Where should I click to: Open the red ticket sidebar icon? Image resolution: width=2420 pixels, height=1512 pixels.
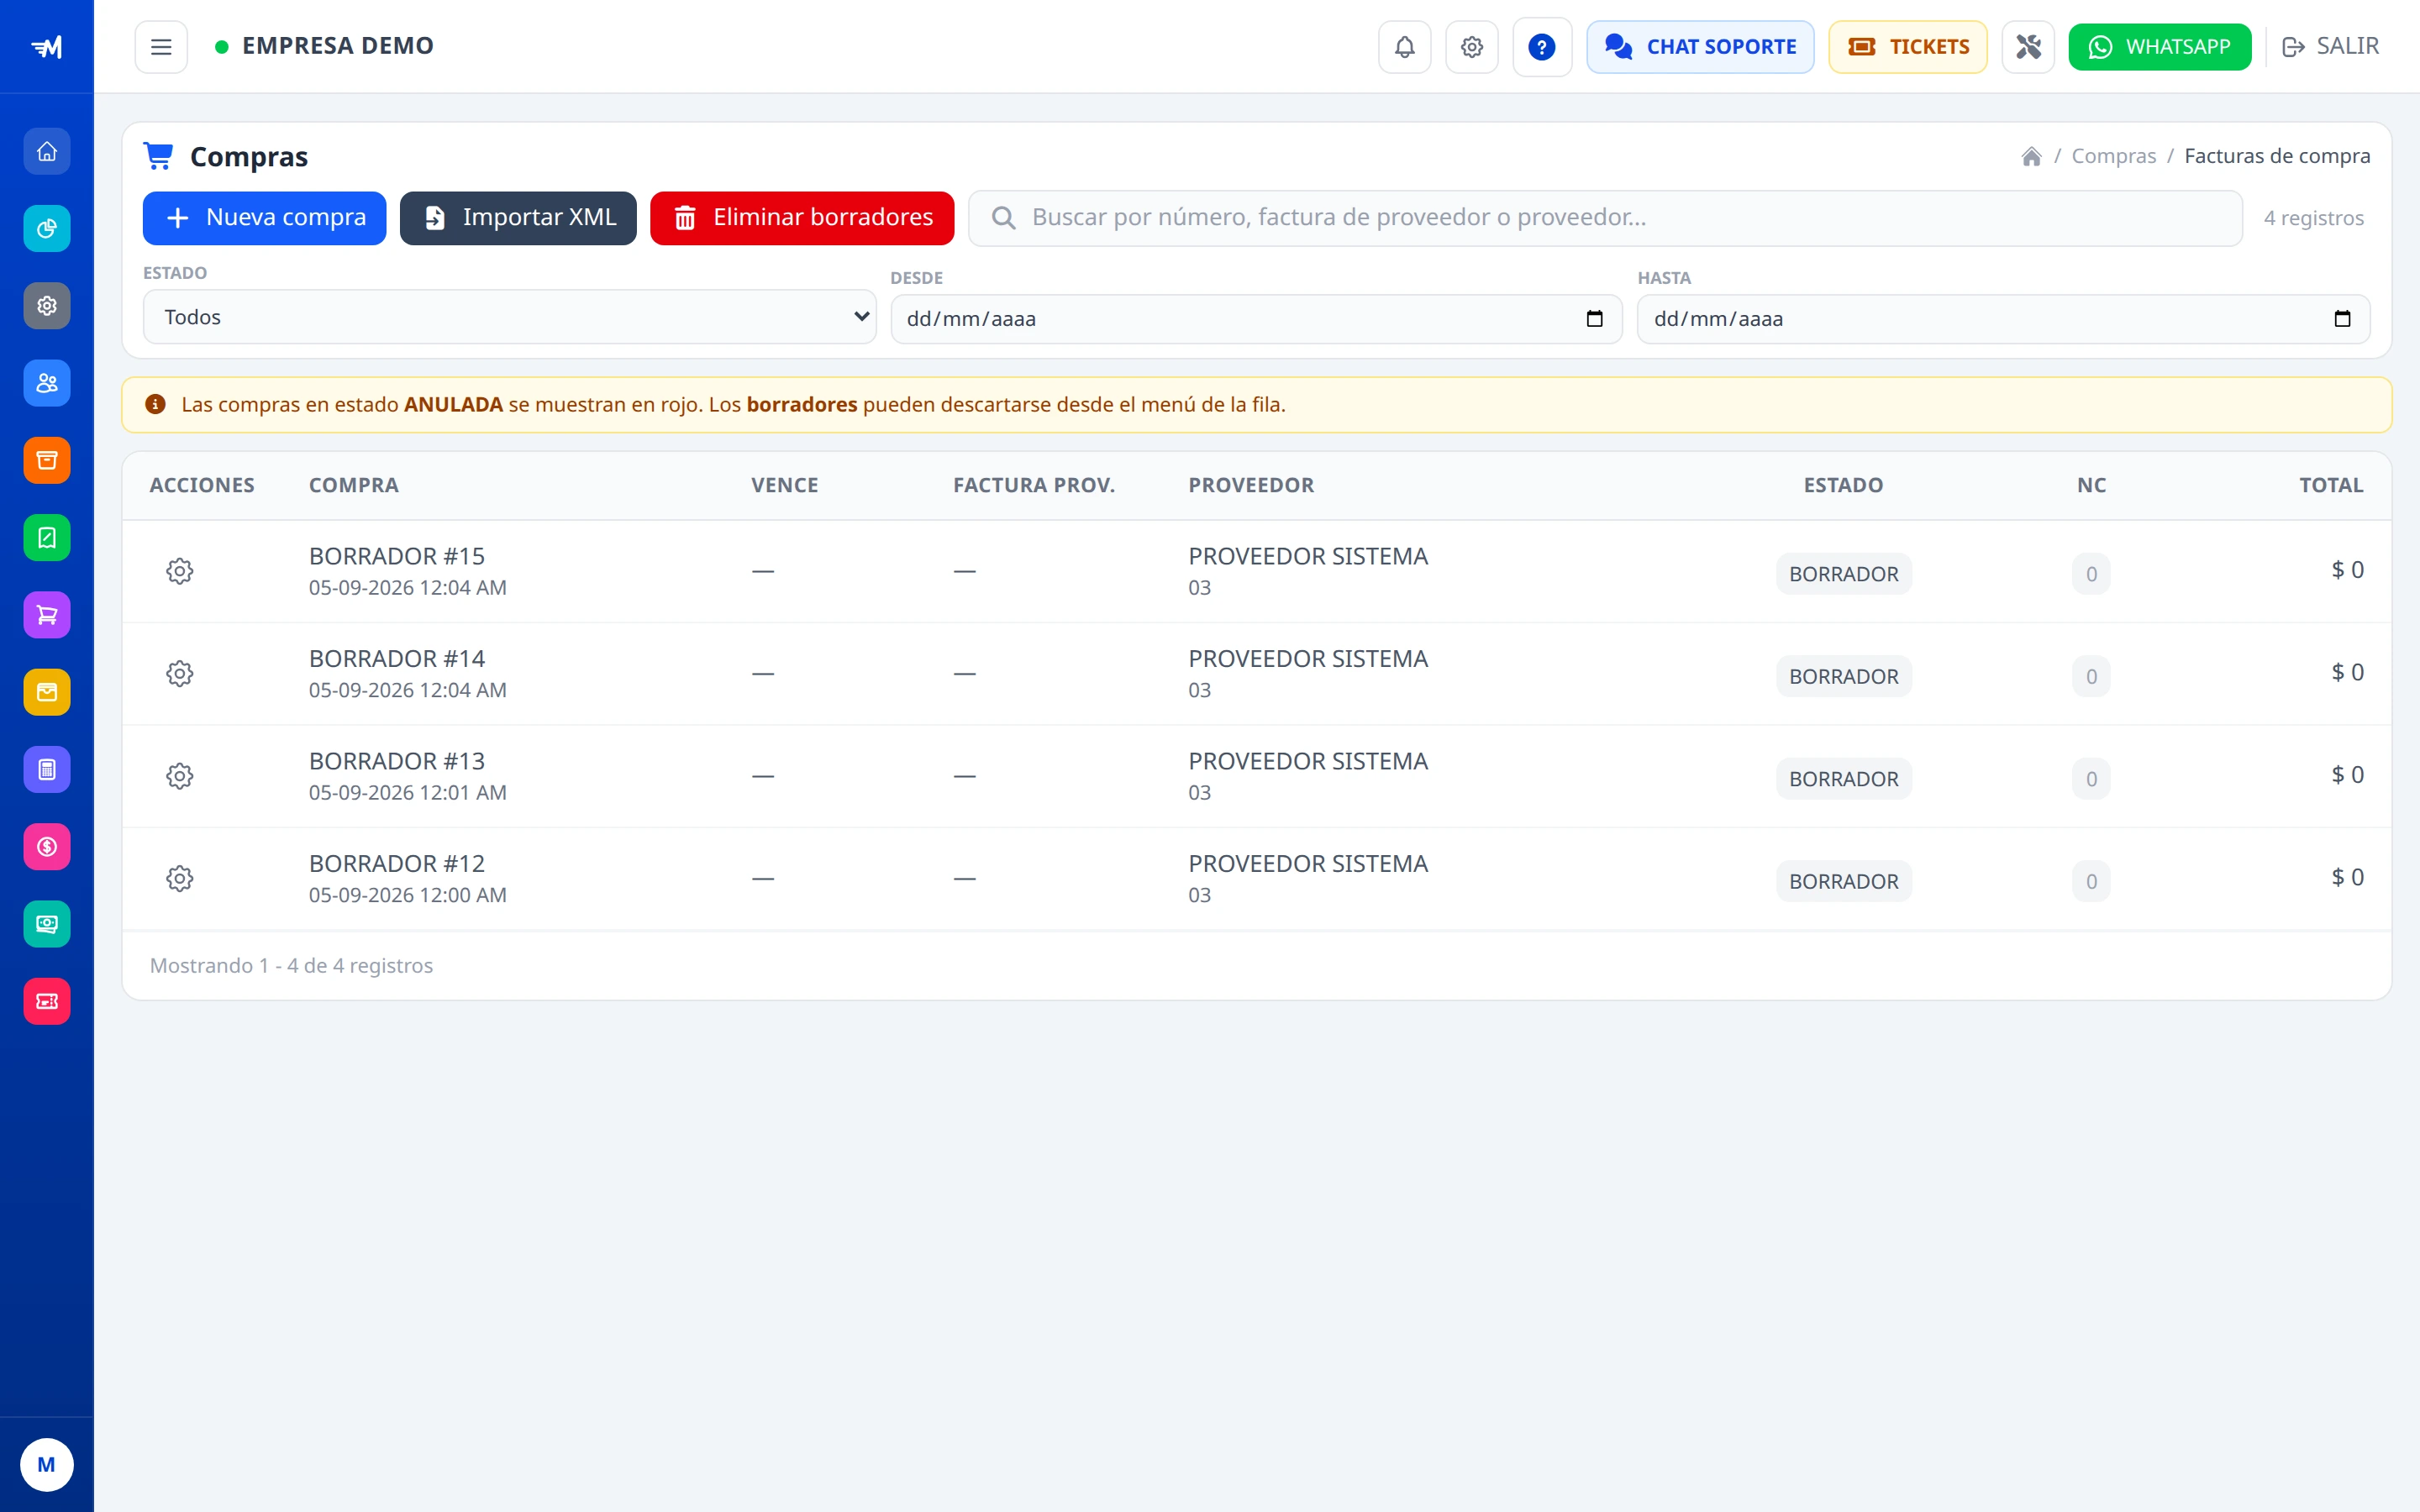[x=47, y=1001]
